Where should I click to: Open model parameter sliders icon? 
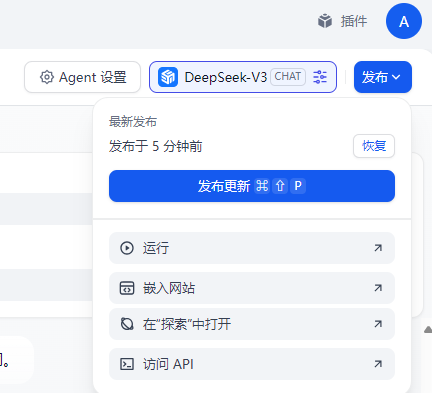tap(320, 77)
